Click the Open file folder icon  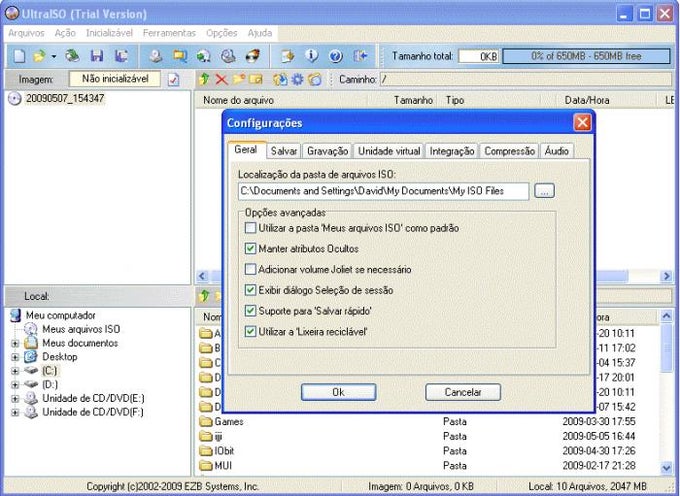click(40, 56)
